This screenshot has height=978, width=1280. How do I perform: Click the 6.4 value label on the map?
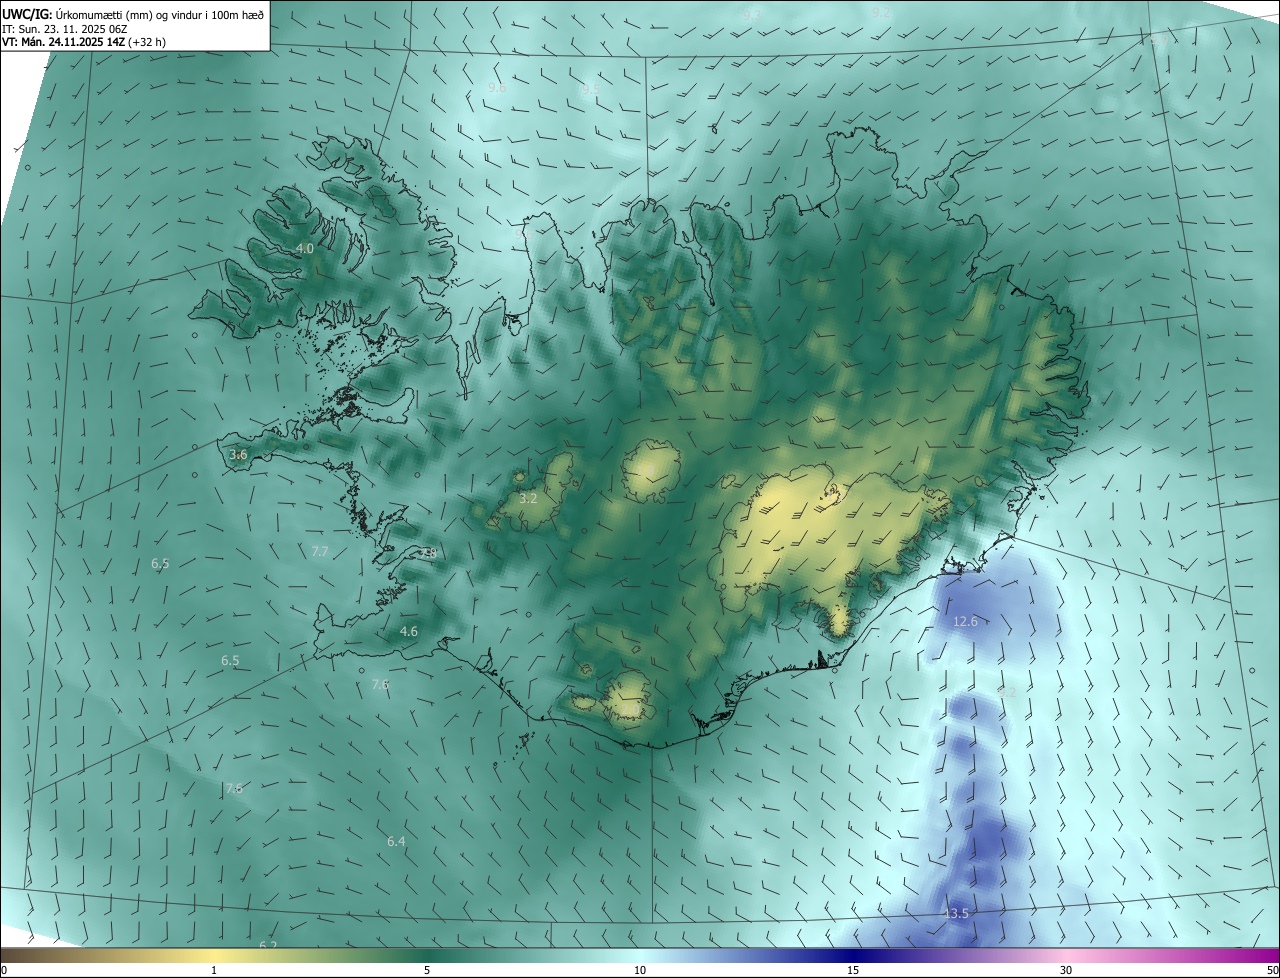(397, 842)
